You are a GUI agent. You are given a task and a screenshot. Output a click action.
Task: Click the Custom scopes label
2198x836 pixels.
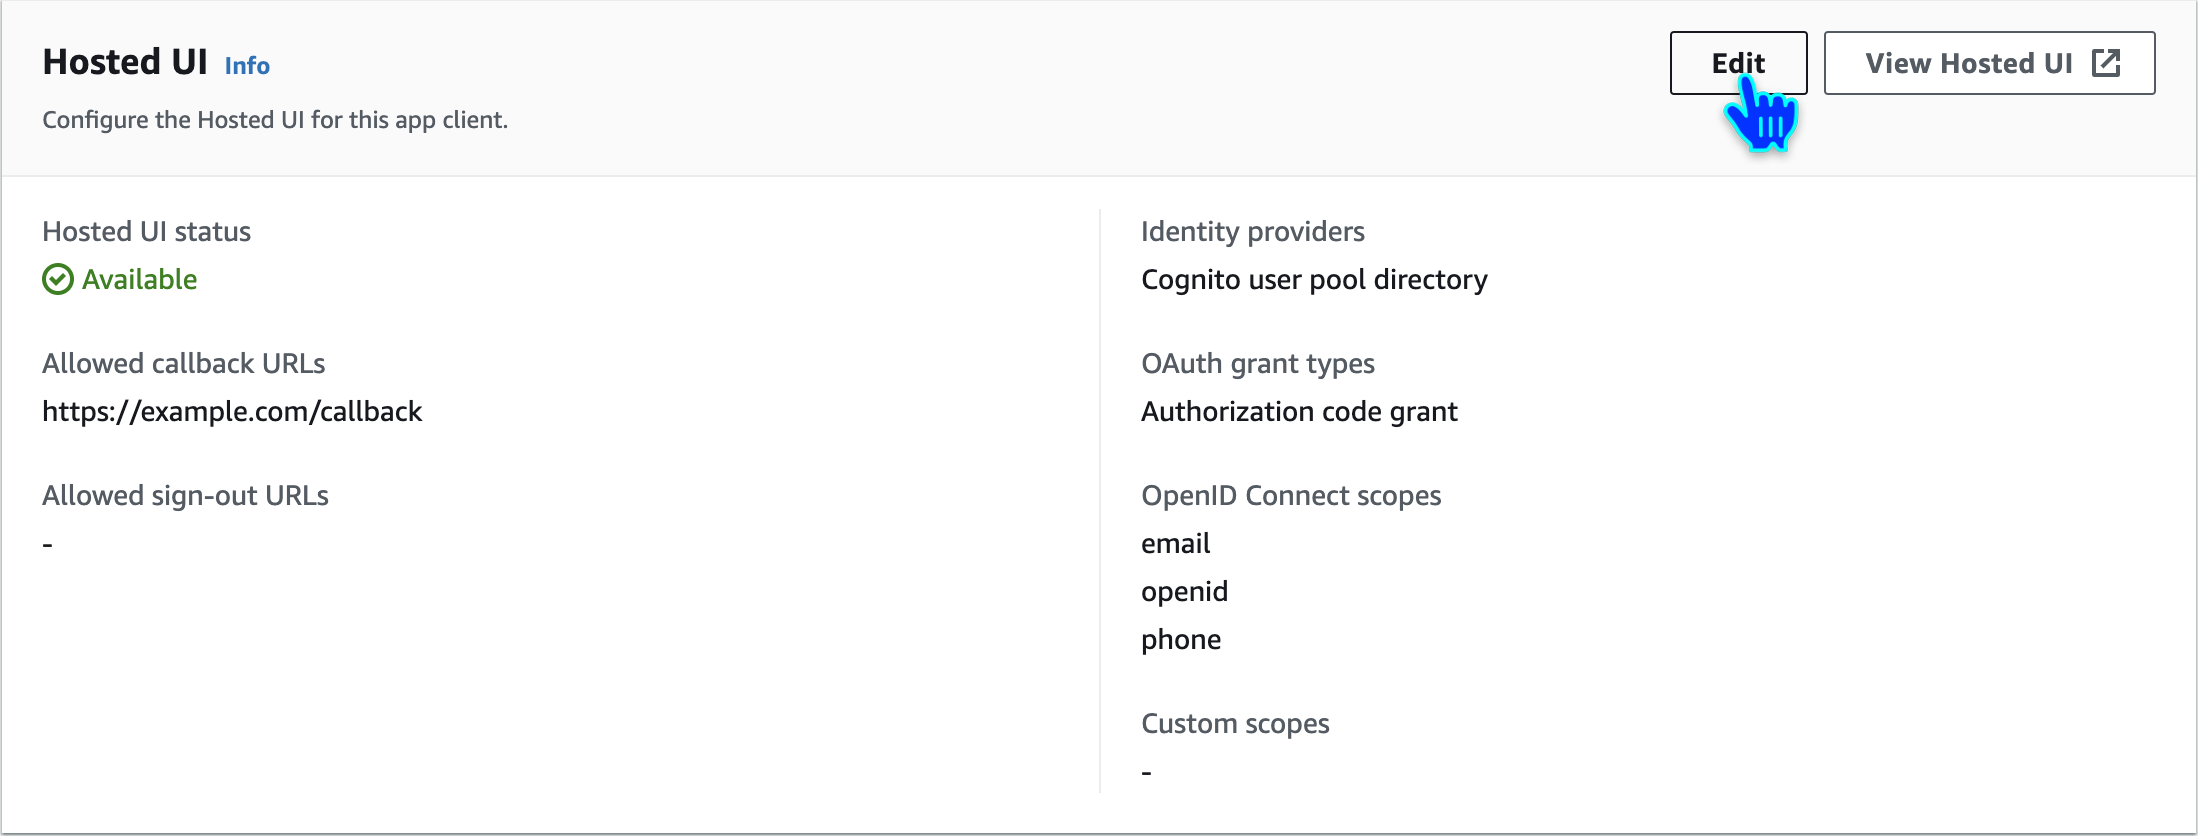click(x=1235, y=724)
